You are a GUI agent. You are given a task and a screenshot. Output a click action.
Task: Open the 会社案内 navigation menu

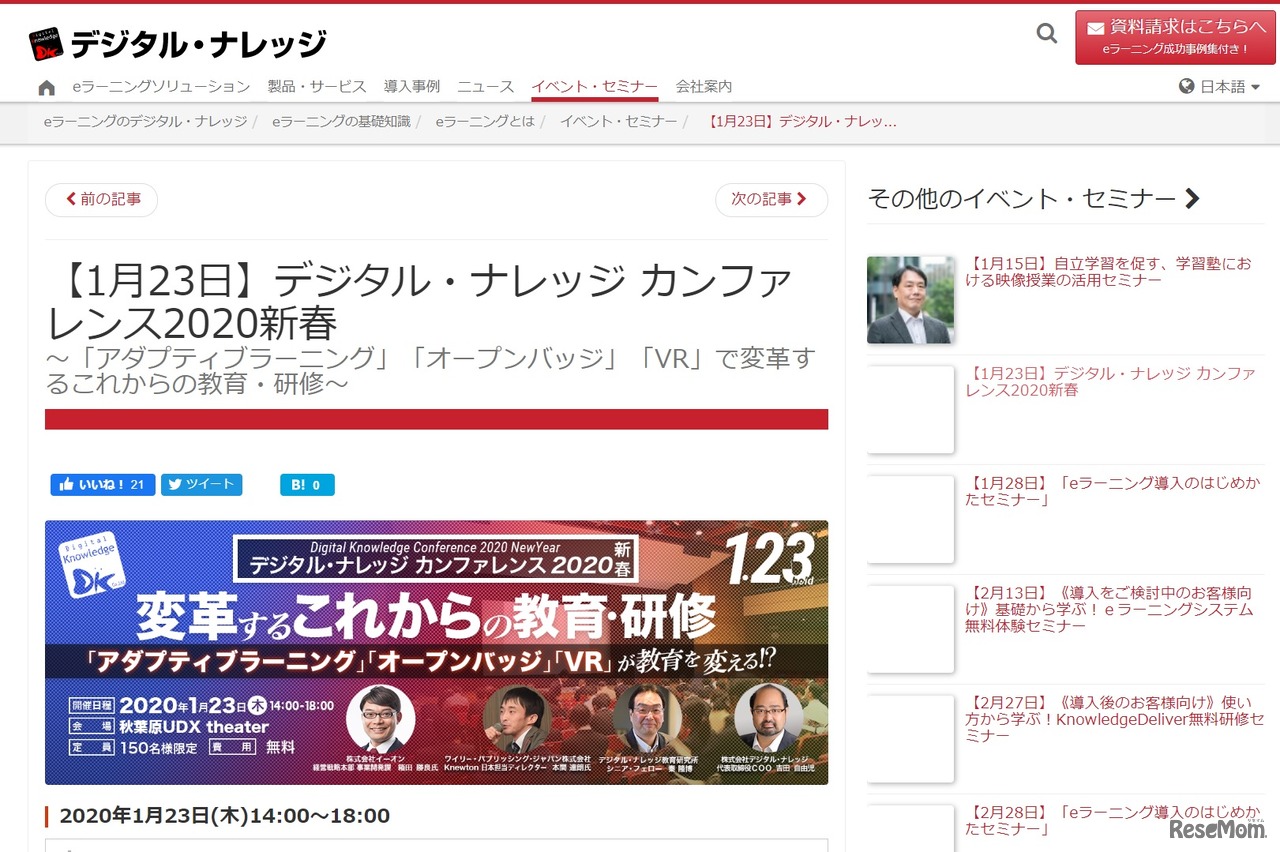703,87
